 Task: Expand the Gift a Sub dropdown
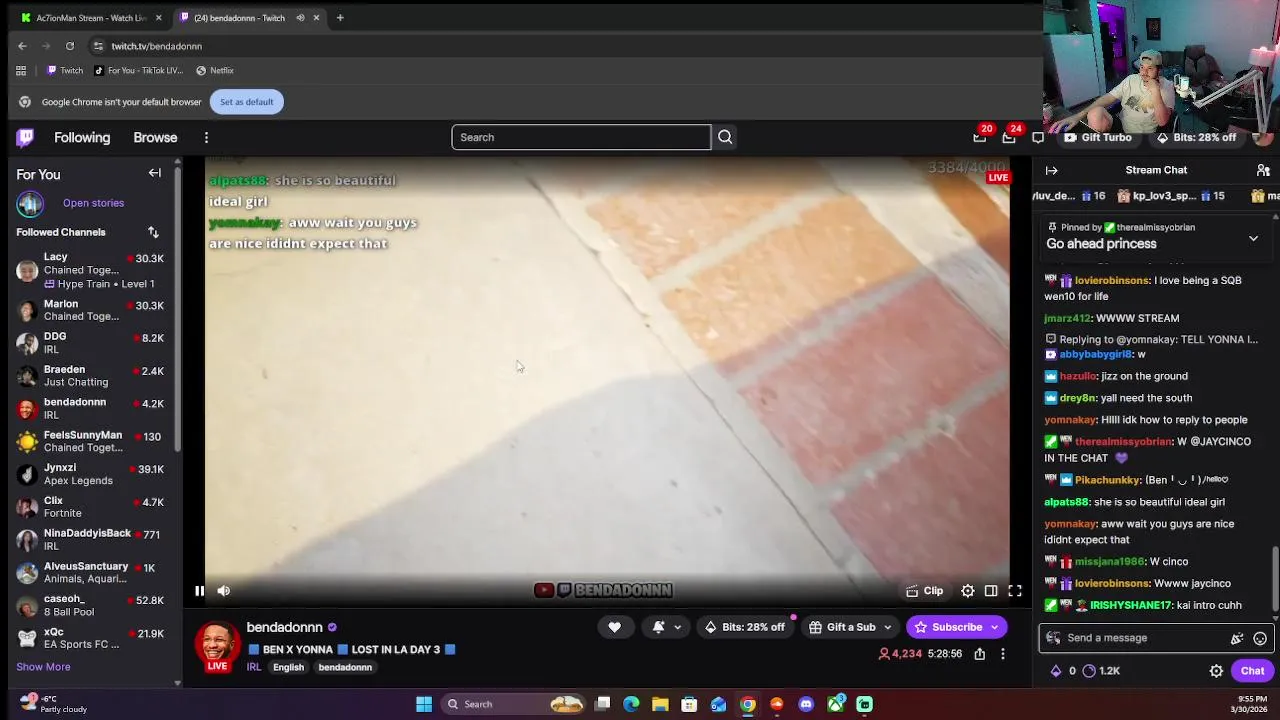851,627
